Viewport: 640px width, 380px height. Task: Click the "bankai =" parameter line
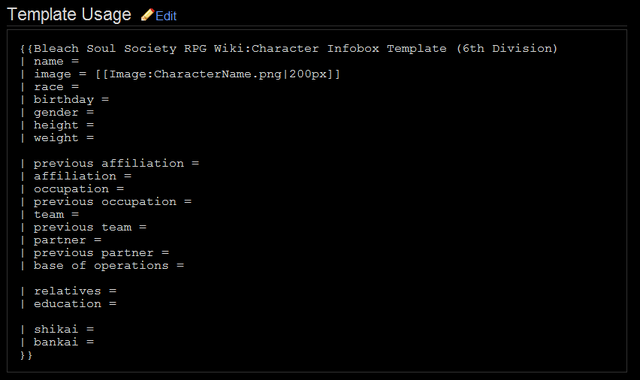click(x=57, y=342)
